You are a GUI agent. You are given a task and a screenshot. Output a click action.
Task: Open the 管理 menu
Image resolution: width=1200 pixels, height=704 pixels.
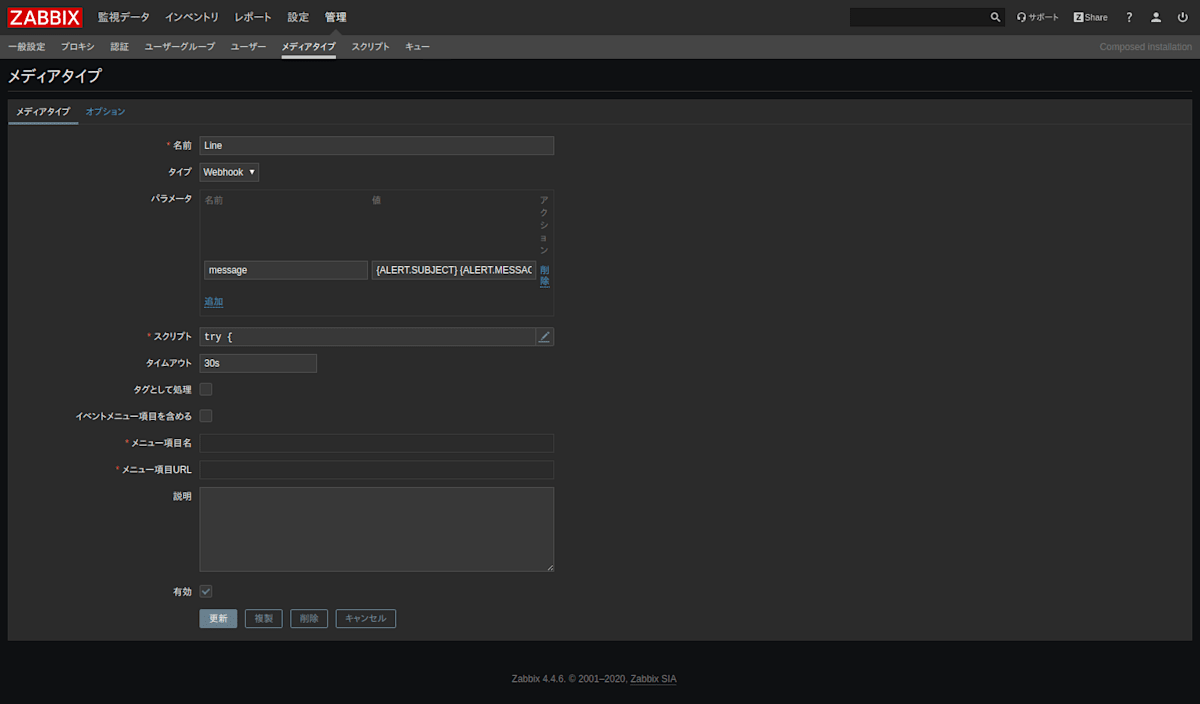pyautogui.click(x=336, y=17)
